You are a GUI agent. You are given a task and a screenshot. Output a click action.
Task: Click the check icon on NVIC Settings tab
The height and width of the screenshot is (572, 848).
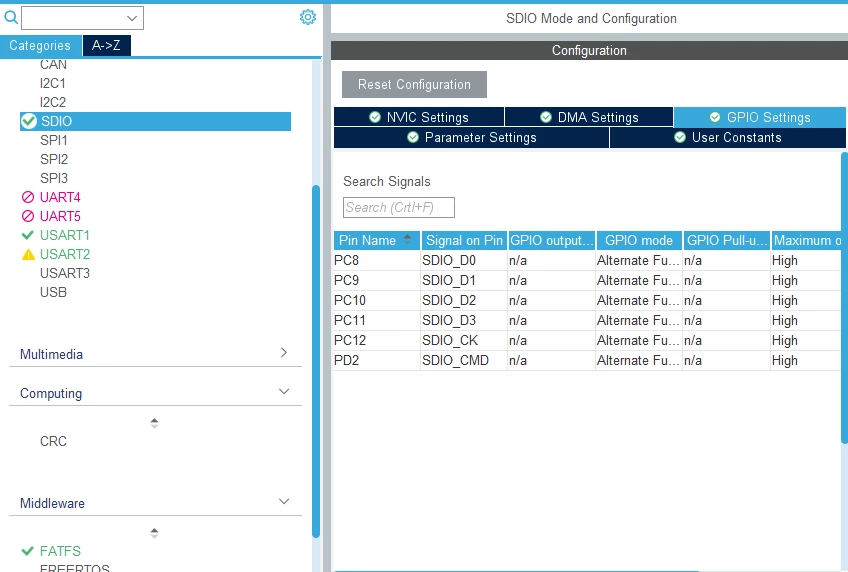375,117
